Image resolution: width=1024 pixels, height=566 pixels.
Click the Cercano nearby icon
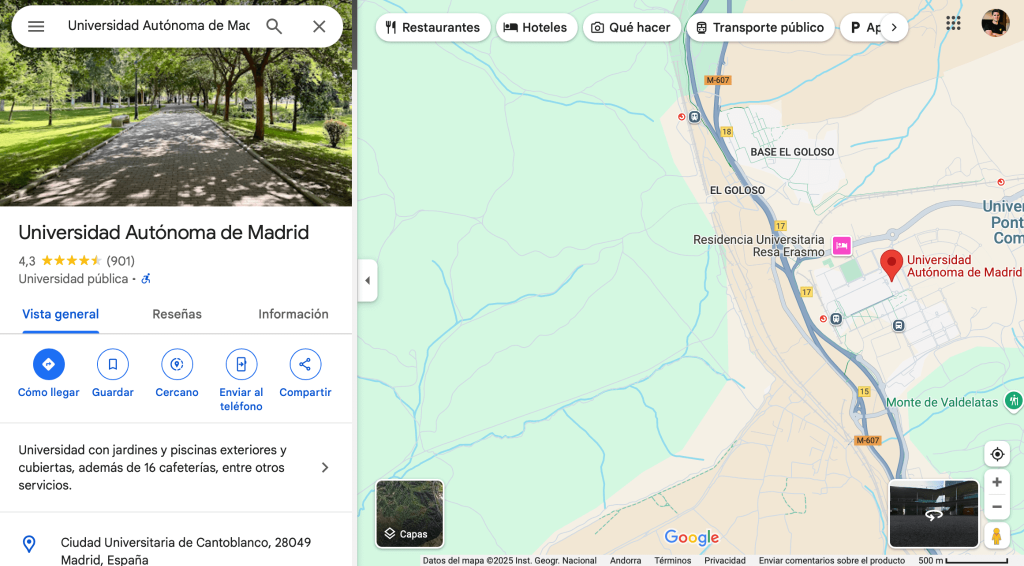(x=177, y=364)
